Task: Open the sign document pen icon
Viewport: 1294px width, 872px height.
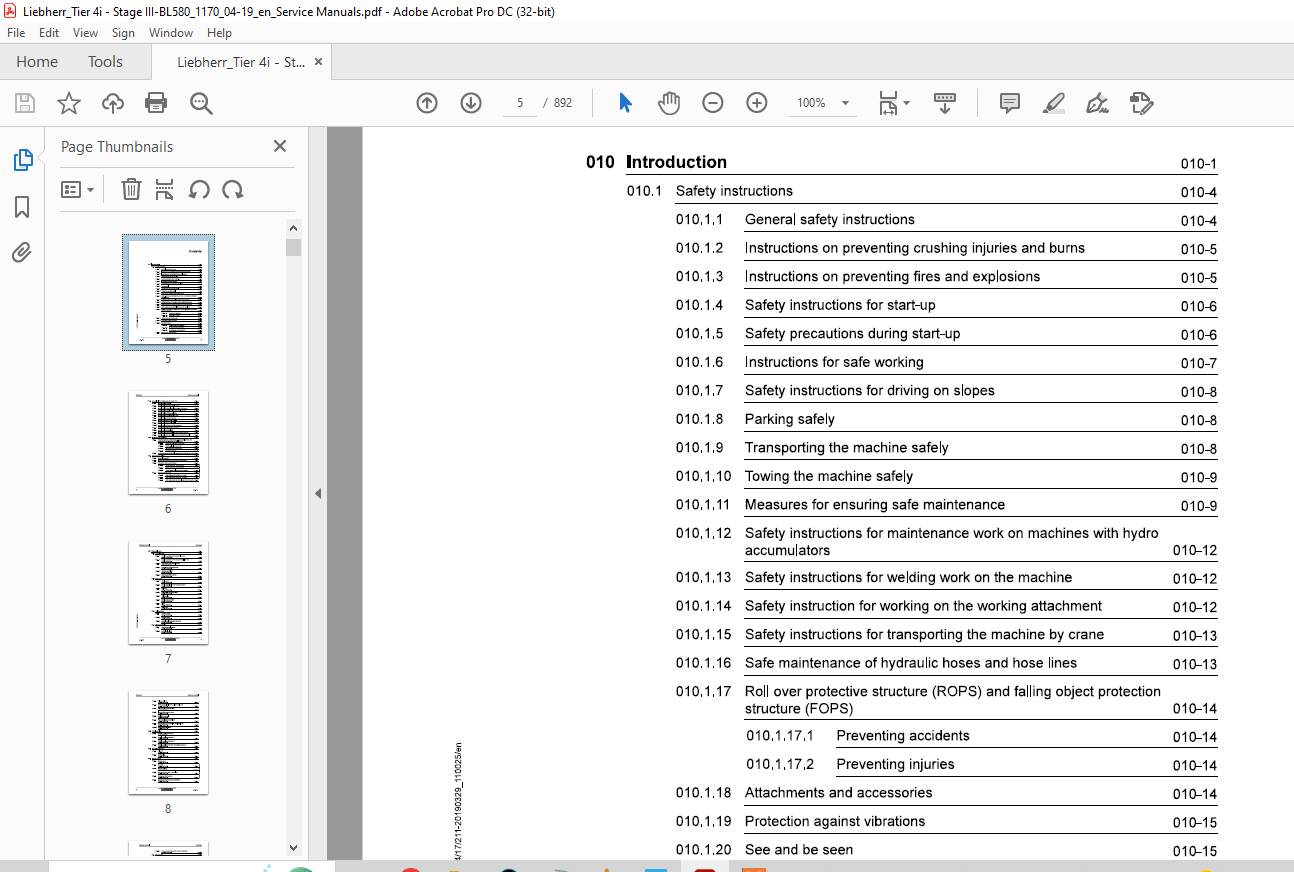Action: [x=1097, y=103]
